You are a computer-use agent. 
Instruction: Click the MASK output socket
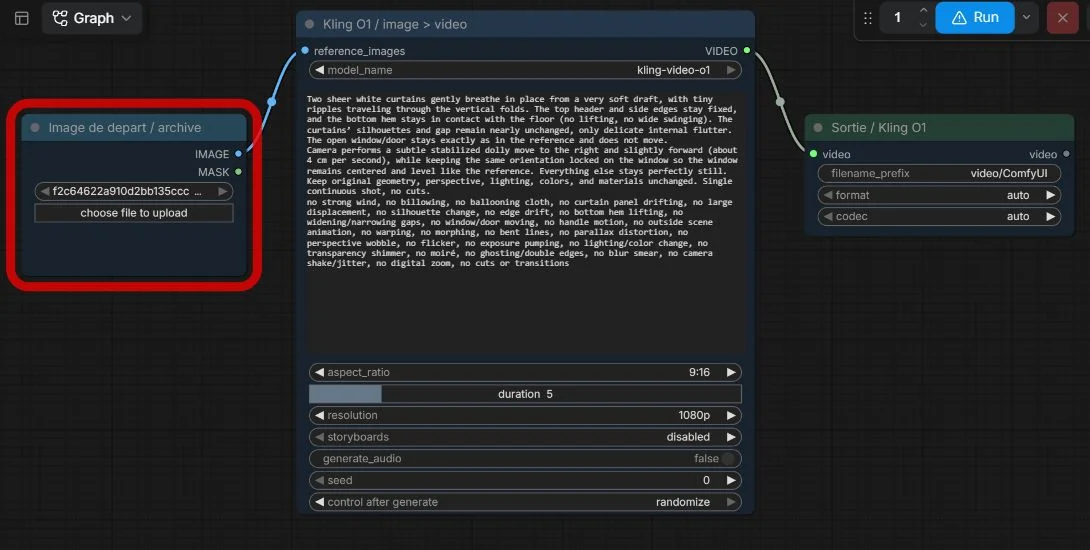[238, 172]
